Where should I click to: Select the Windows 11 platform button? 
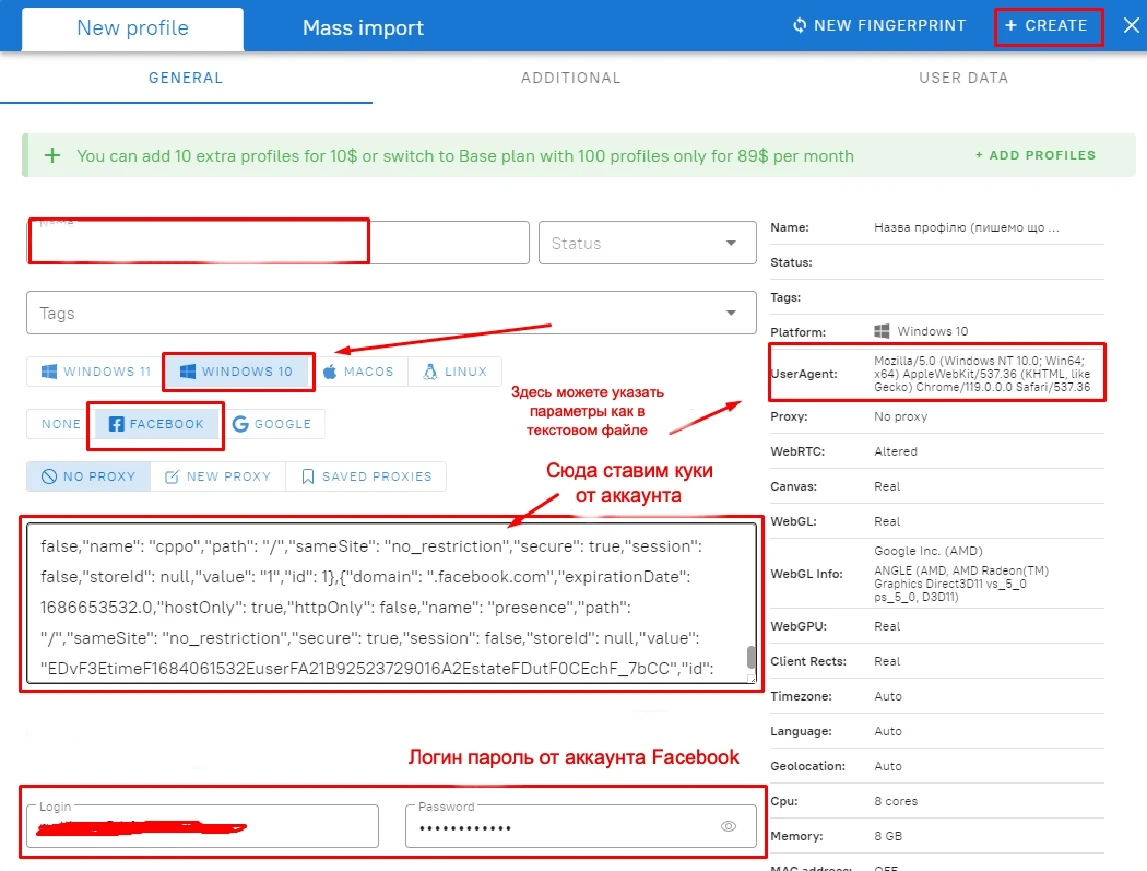coord(94,372)
